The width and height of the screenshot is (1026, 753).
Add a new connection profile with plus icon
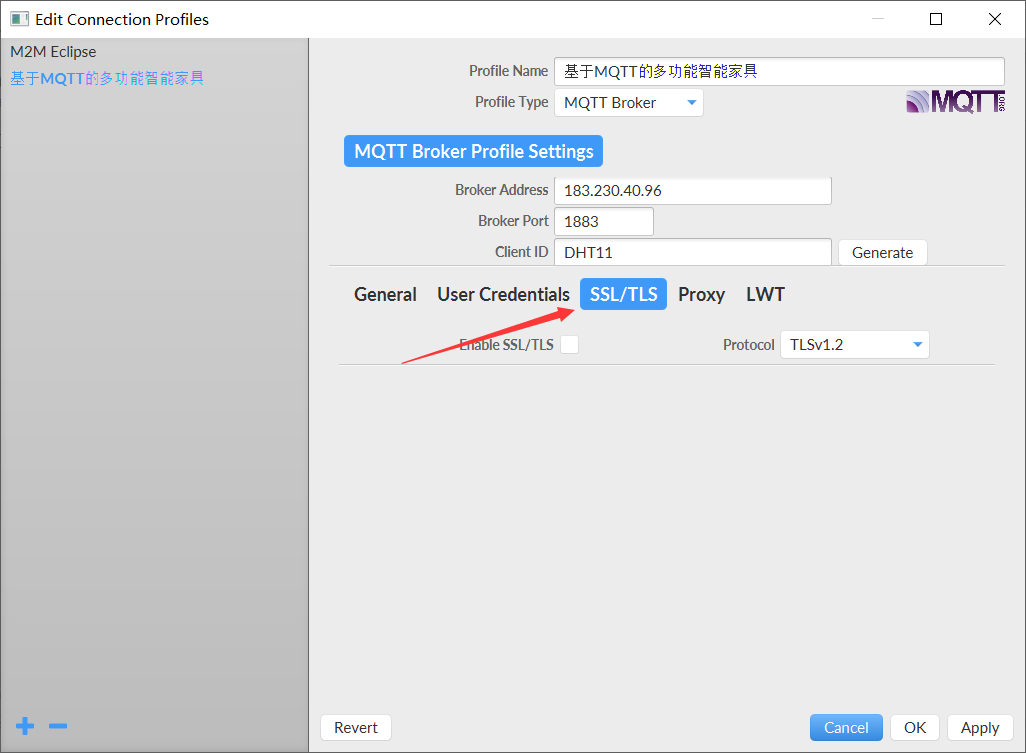pos(25,726)
